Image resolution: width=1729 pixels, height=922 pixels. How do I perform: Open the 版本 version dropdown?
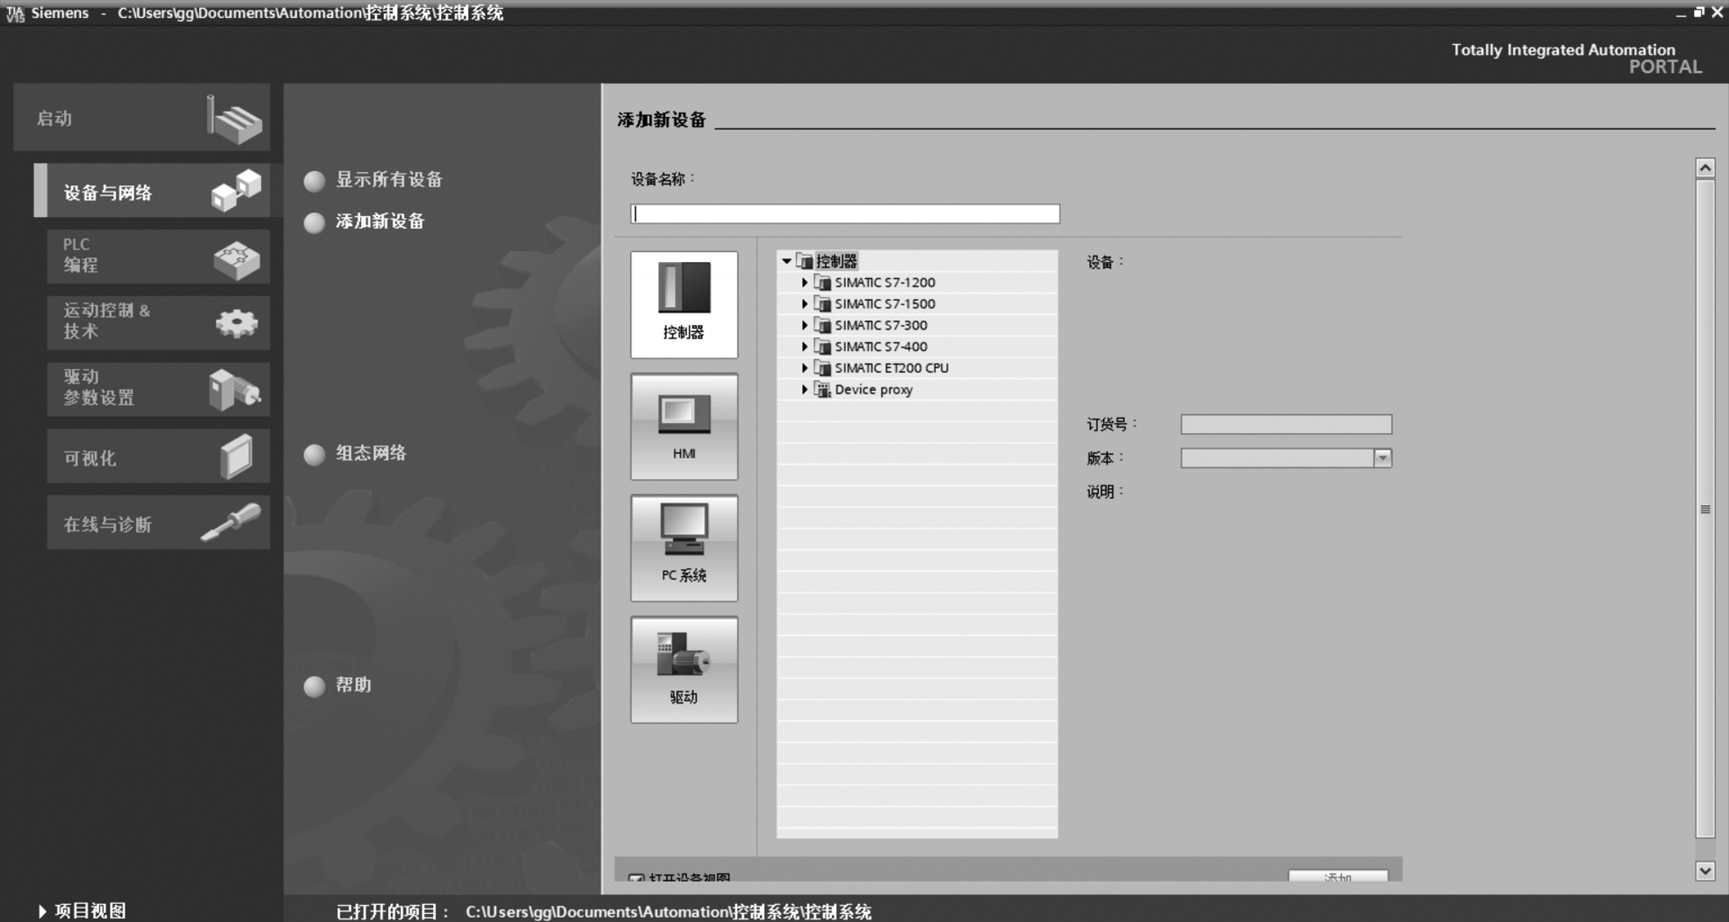click(x=1382, y=458)
